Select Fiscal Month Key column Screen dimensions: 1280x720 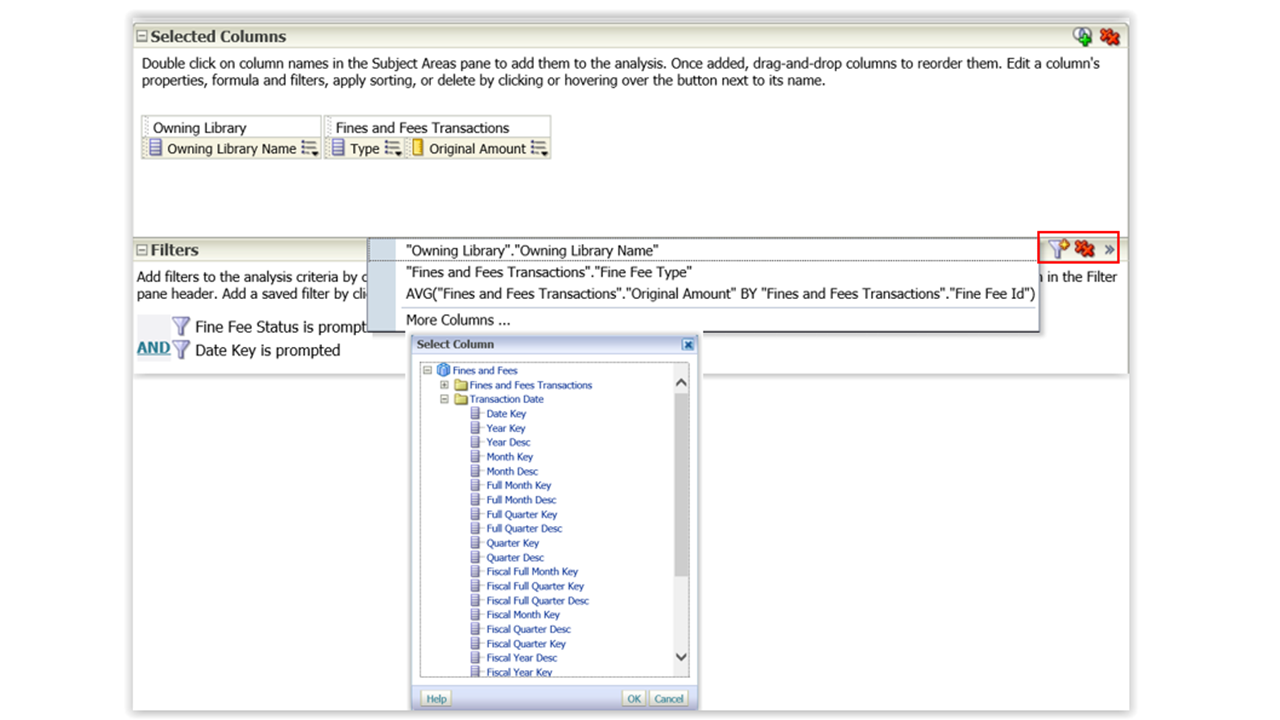point(523,615)
